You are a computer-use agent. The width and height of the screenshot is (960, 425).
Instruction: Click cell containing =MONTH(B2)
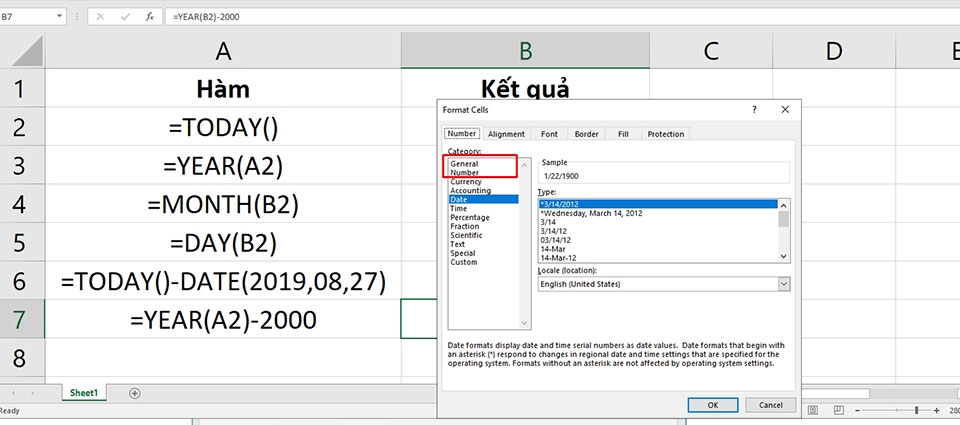point(223,205)
